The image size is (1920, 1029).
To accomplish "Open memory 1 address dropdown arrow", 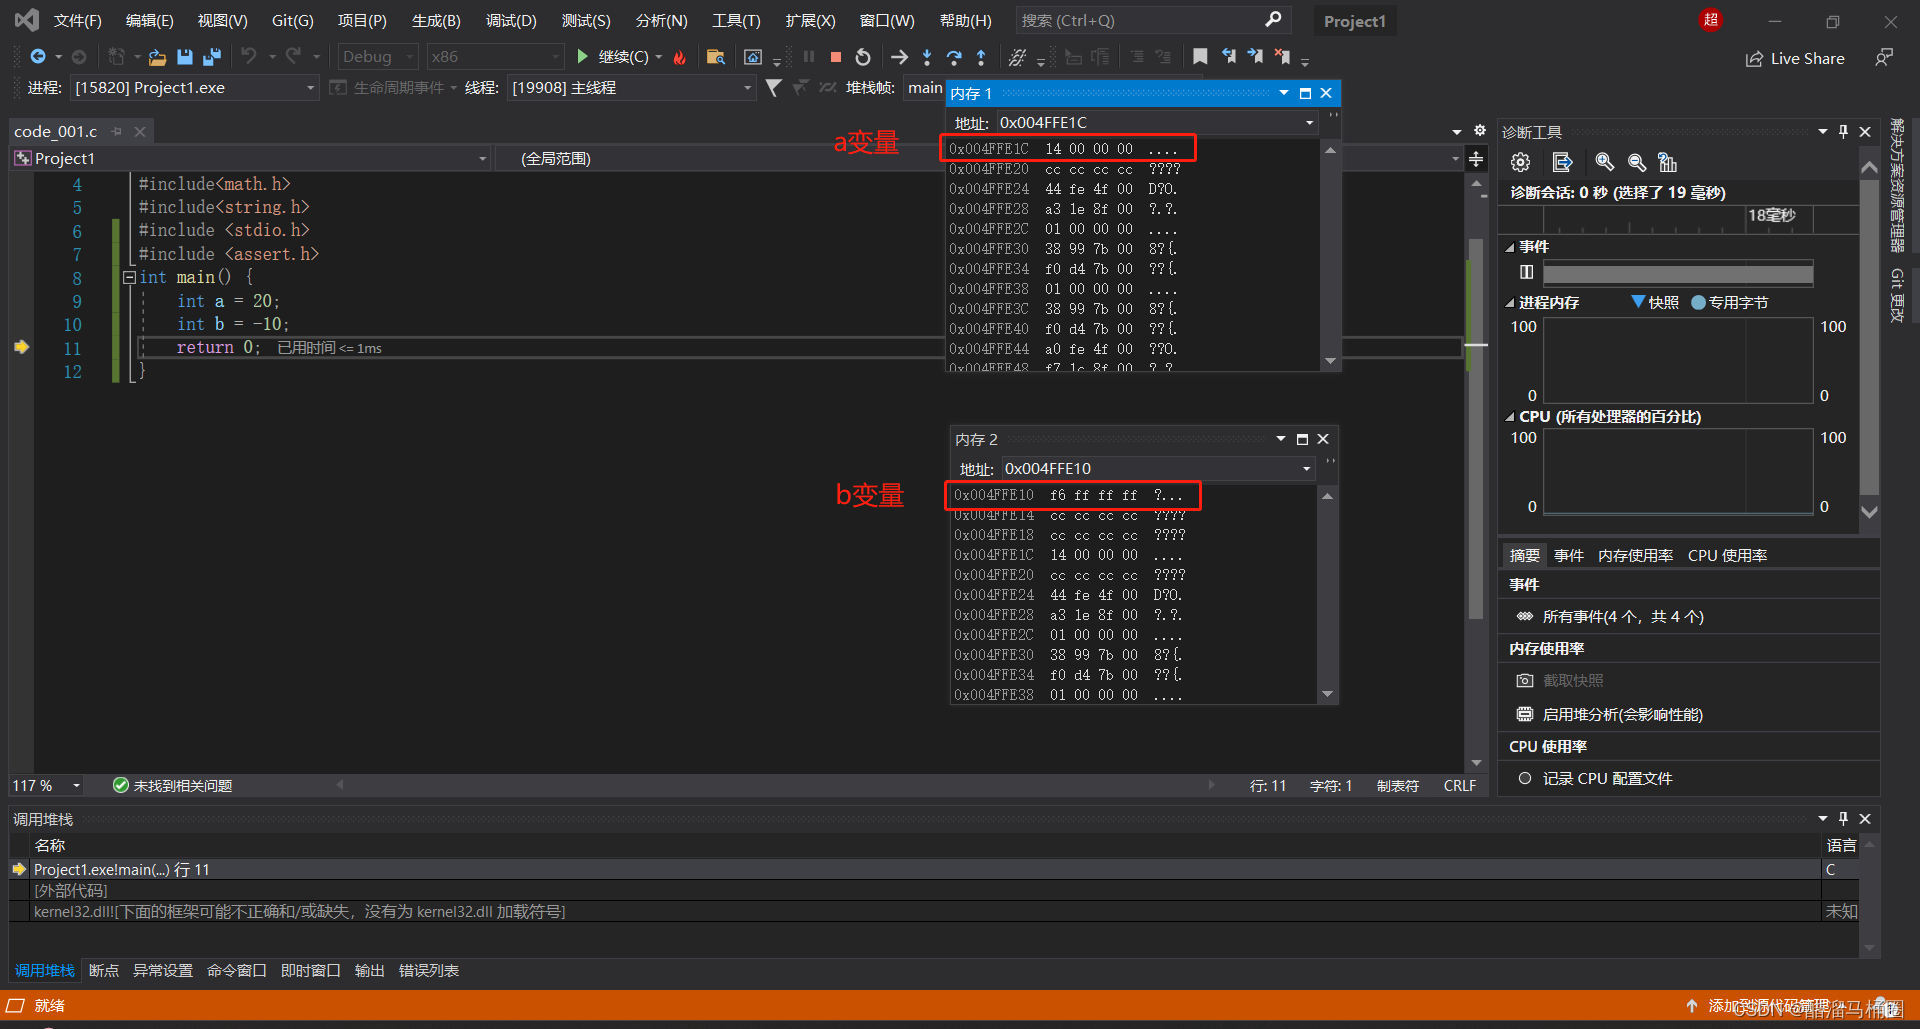I will tap(1309, 123).
